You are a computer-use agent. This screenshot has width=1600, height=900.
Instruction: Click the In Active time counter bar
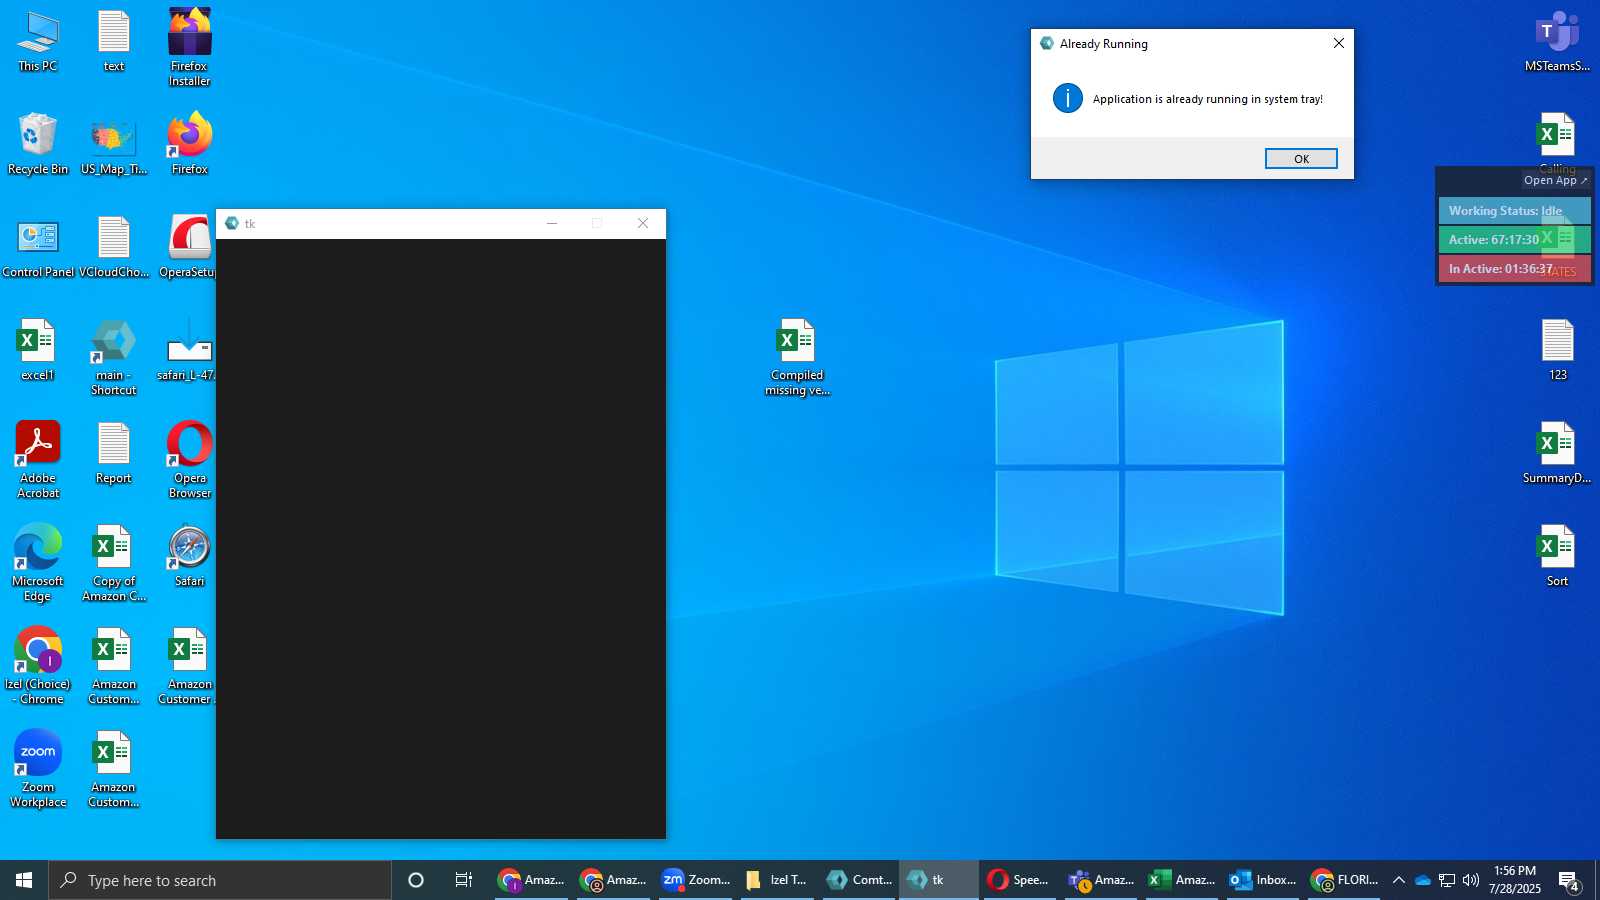click(x=1514, y=269)
